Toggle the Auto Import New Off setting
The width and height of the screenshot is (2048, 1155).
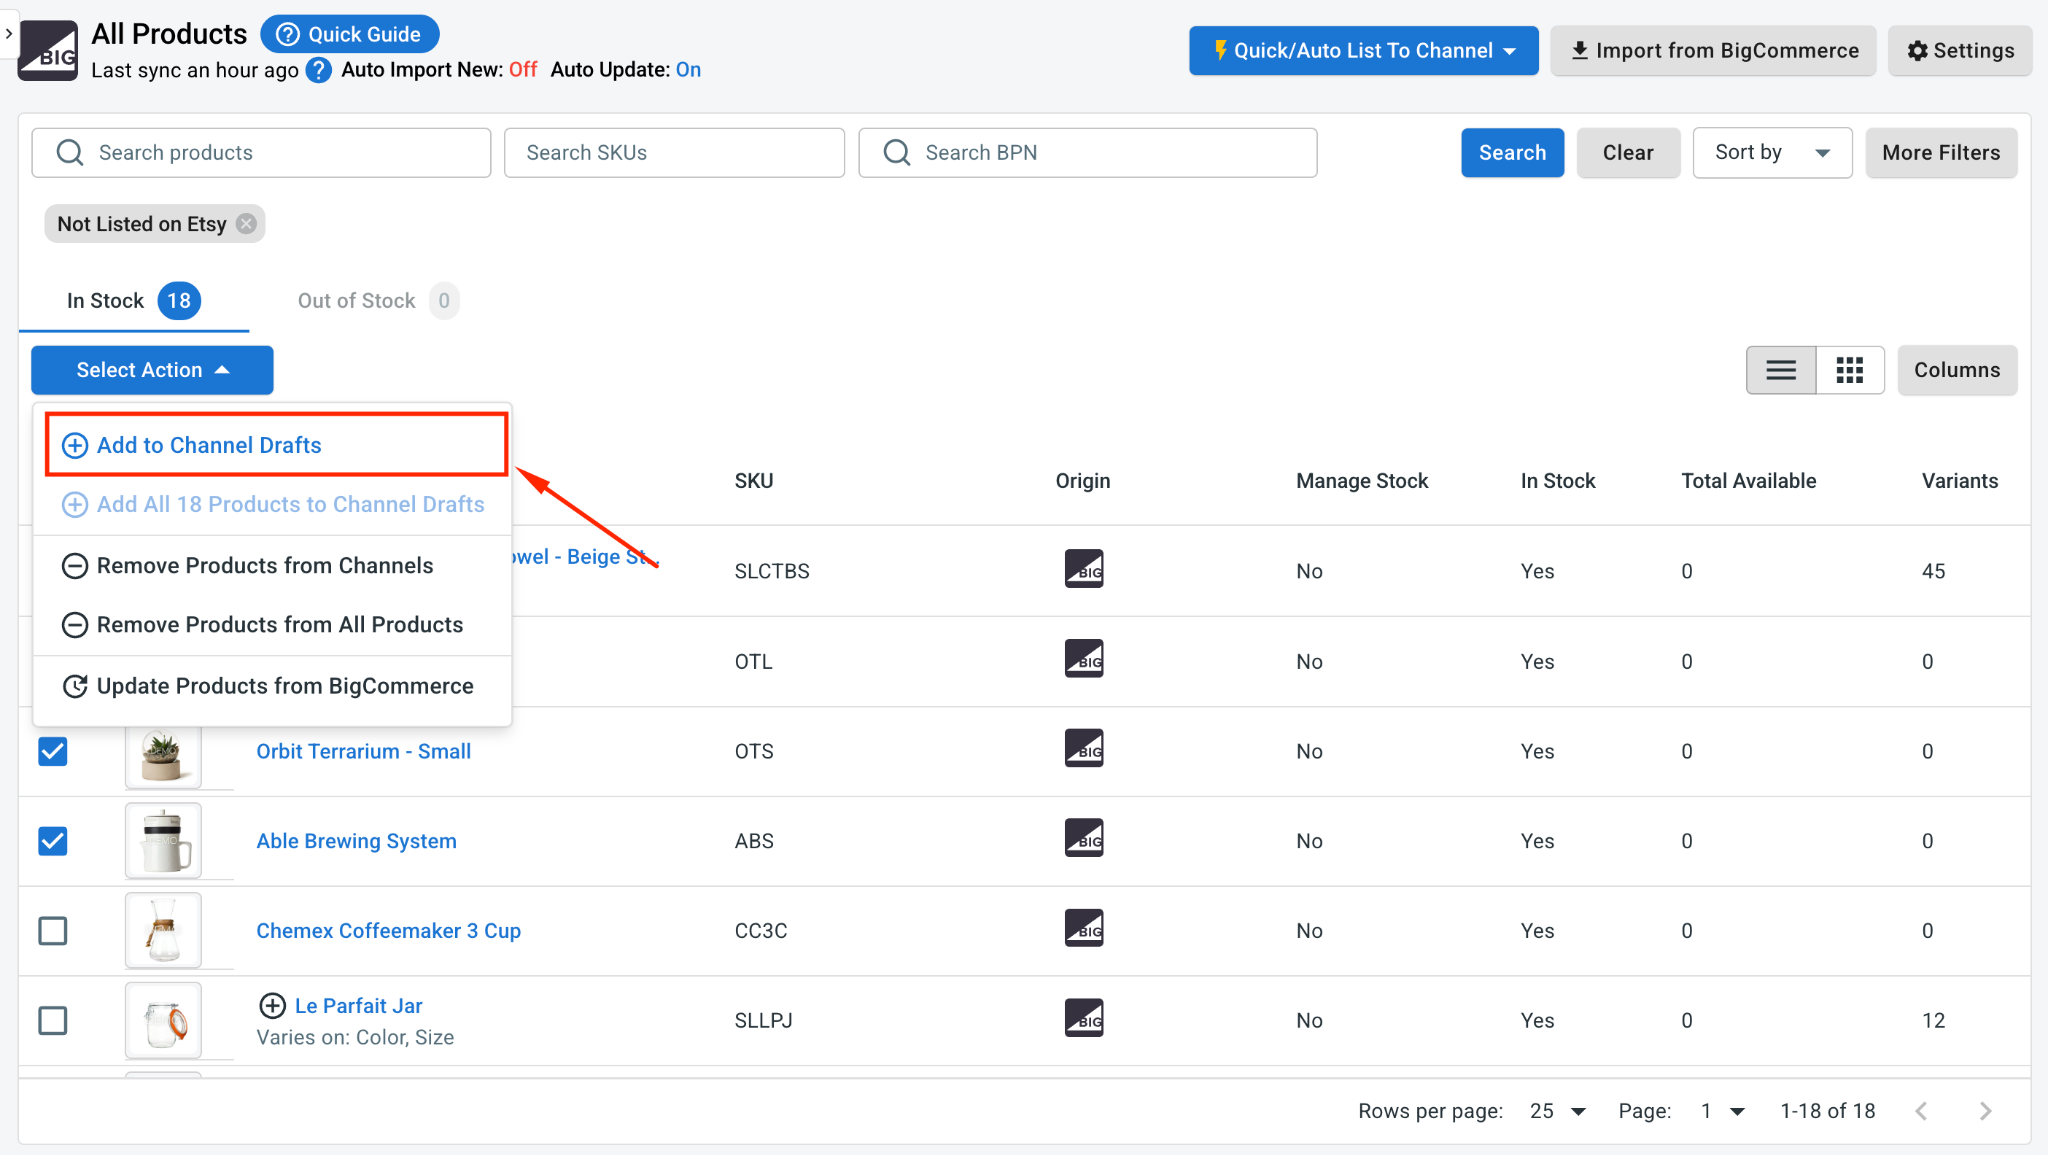point(523,70)
